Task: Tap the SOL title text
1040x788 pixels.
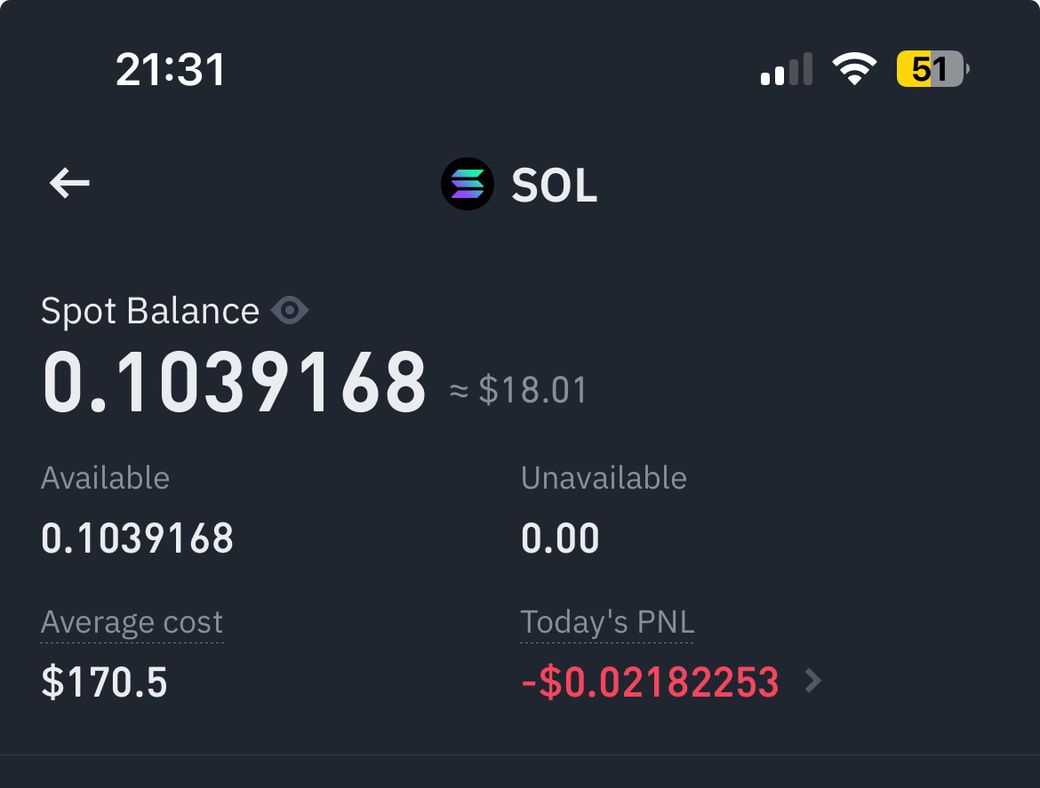Action: pos(554,186)
